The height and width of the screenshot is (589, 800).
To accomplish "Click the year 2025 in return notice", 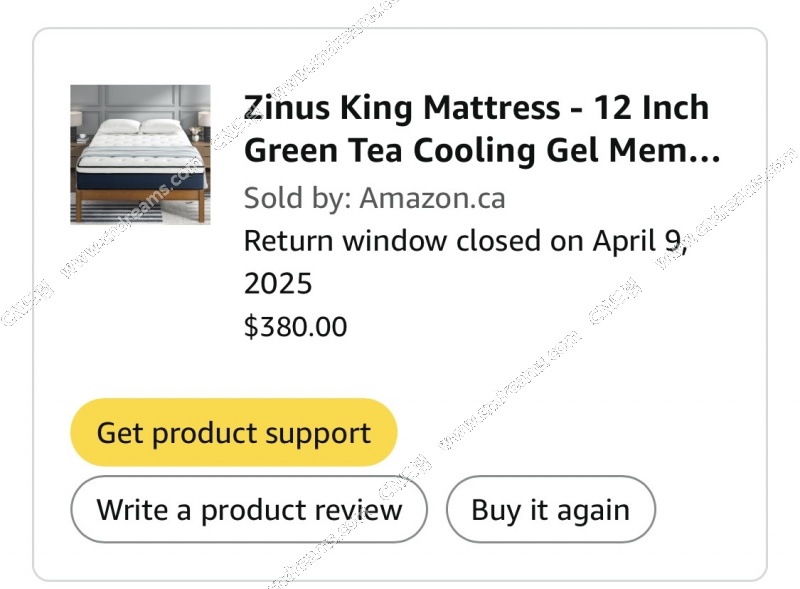I will (278, 284).
